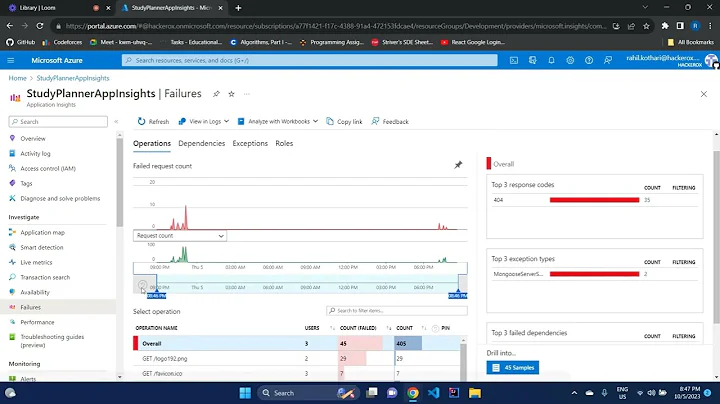Open Live metrics

(x=36, y=262)
